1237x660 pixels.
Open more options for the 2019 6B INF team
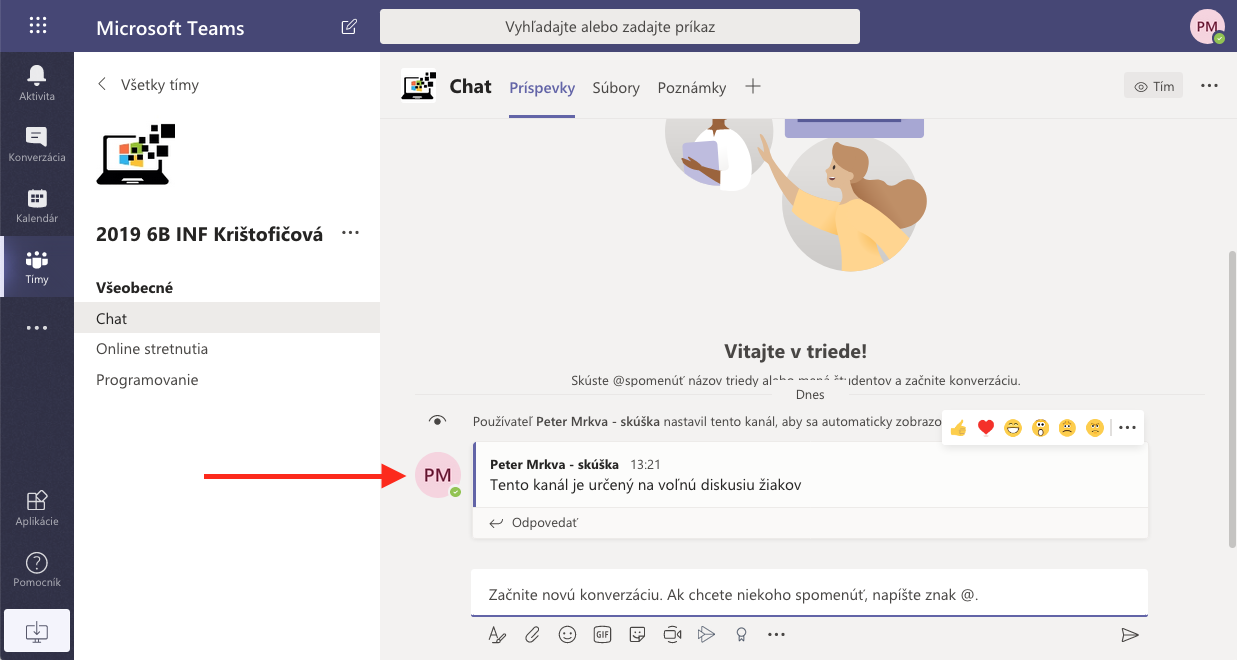[350, 234]
